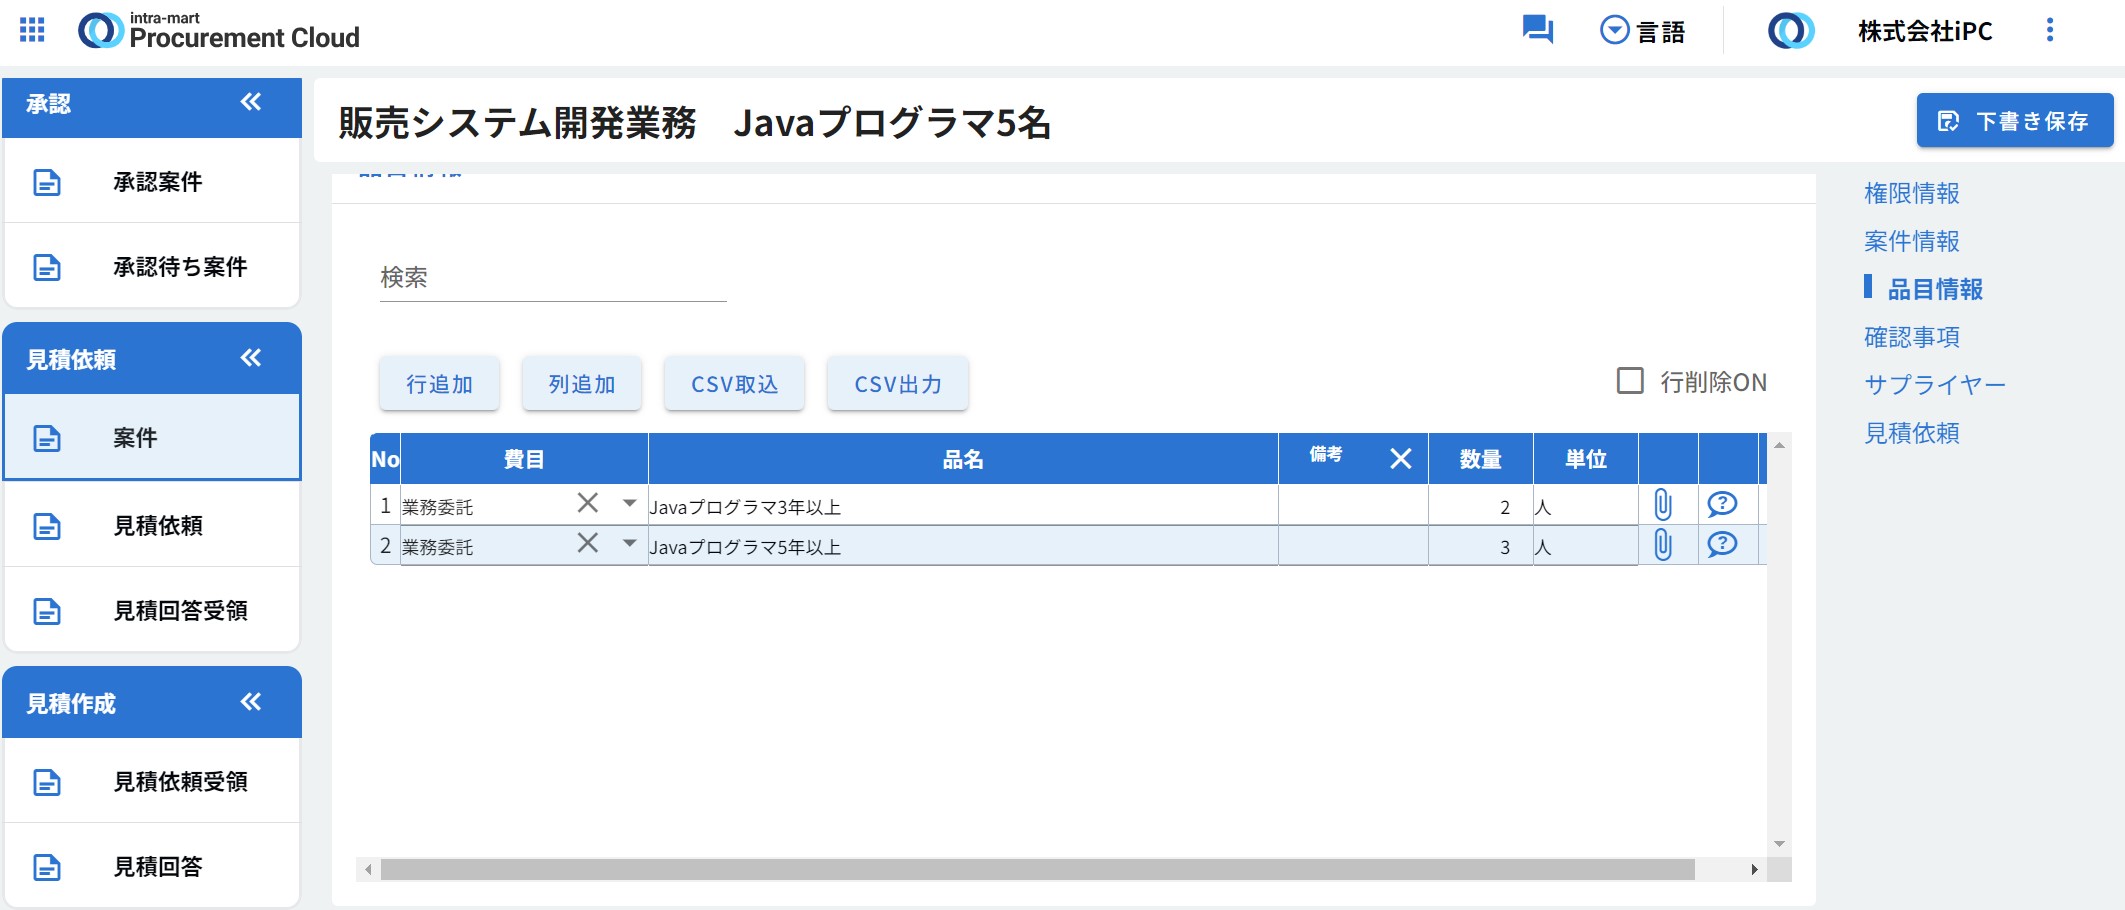This screenshot has width=2125, height=910.
Task: Click the horizontal scrollbar right arrow
Action: pyautogui.click(x=1754, y=869)
